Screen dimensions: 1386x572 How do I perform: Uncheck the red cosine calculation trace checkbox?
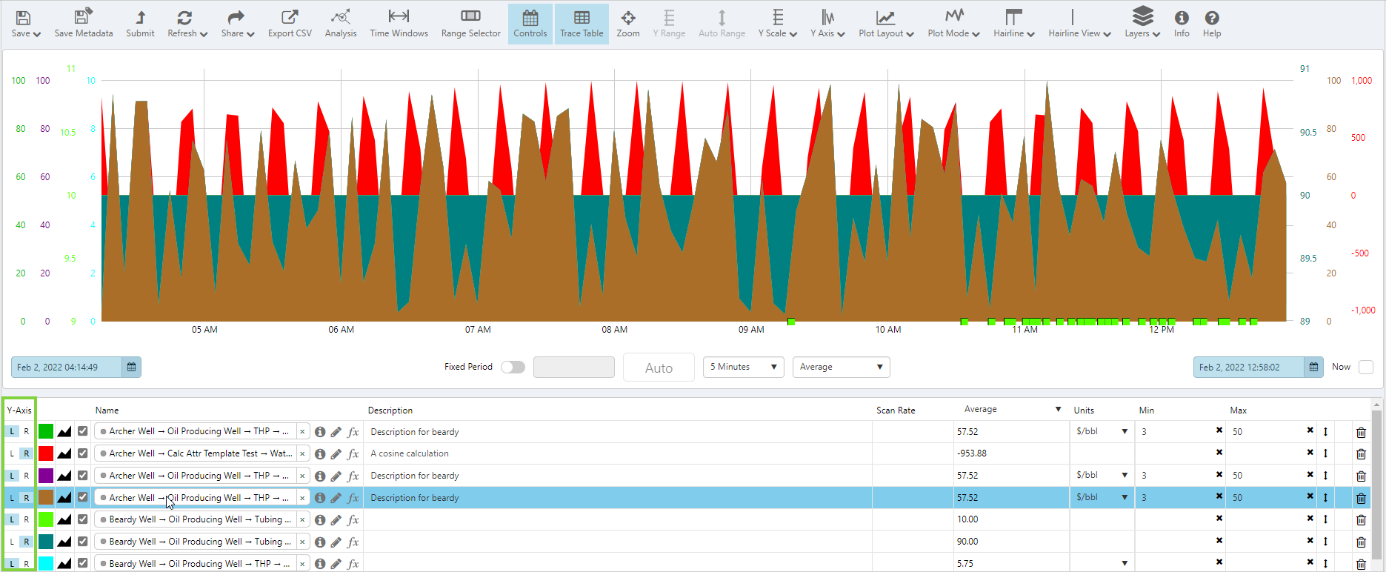(x=83, y=454)
